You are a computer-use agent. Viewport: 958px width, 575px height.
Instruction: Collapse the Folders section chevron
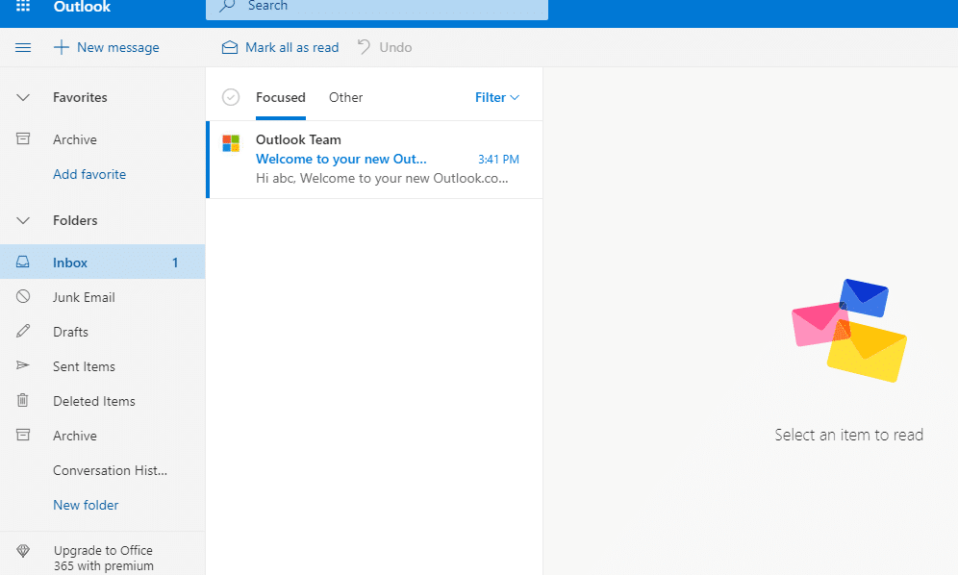coord(23,221)
